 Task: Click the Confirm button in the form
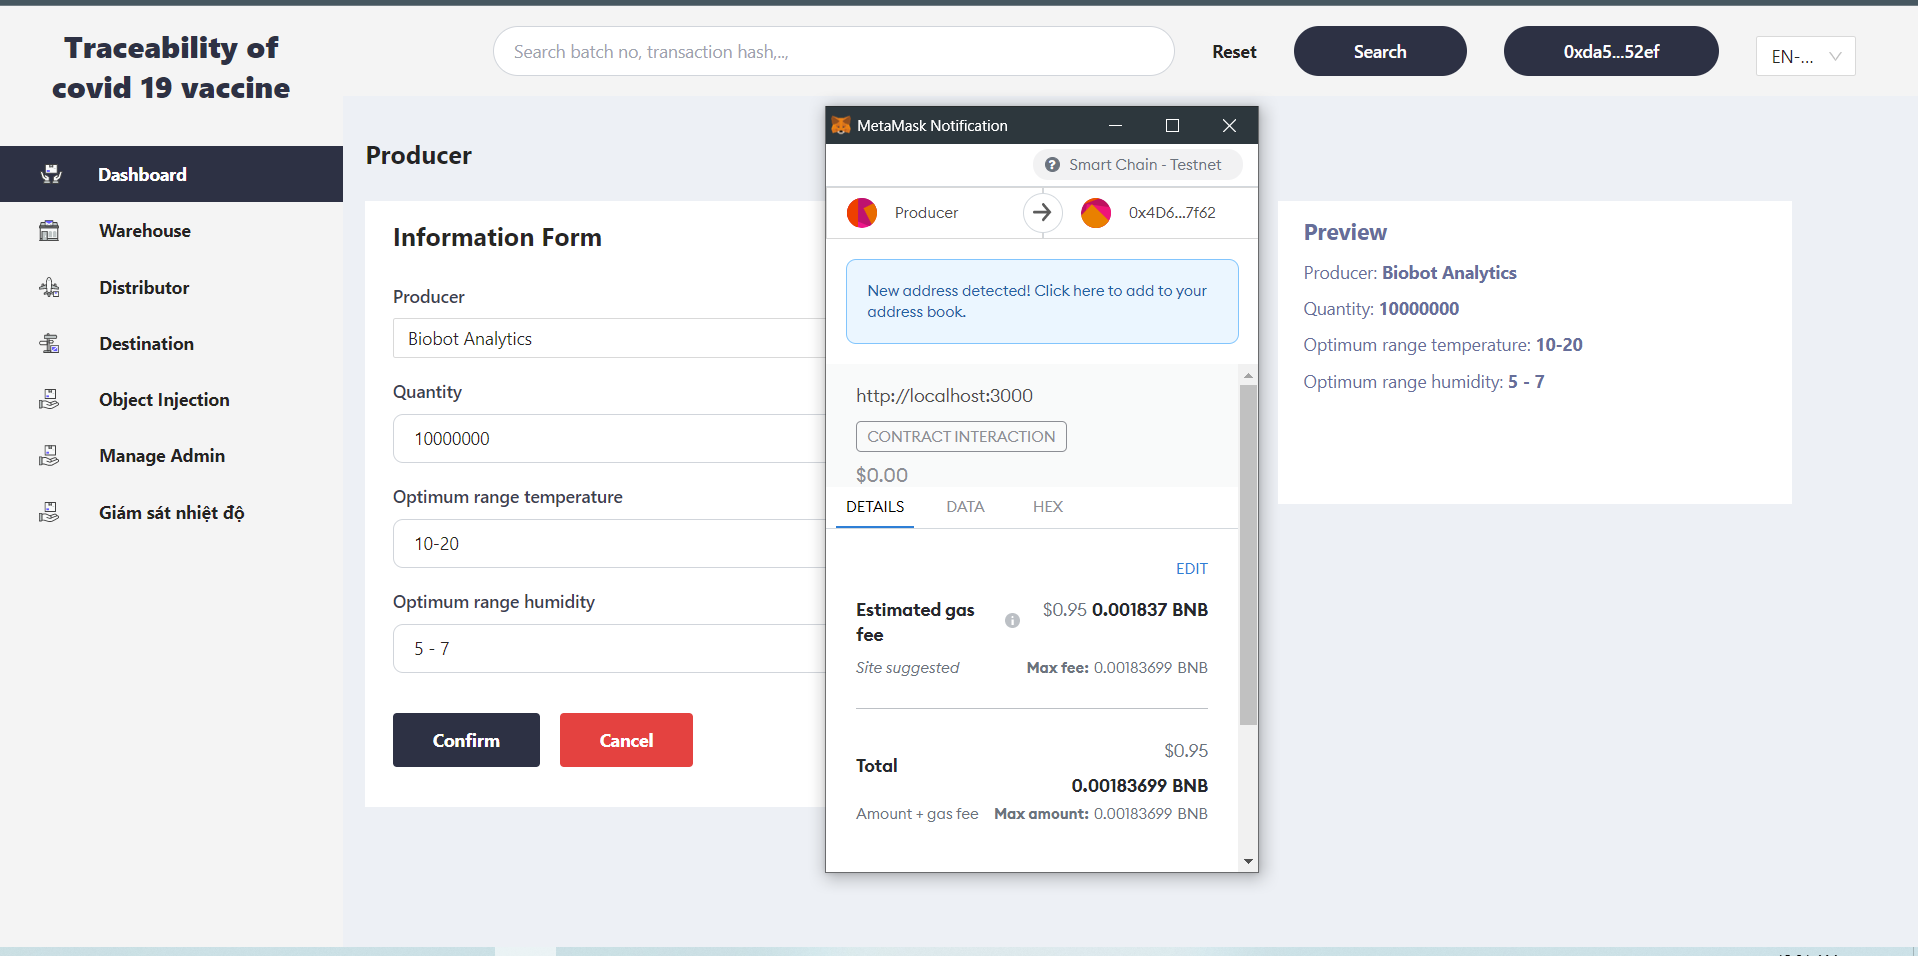pos(466,740)
